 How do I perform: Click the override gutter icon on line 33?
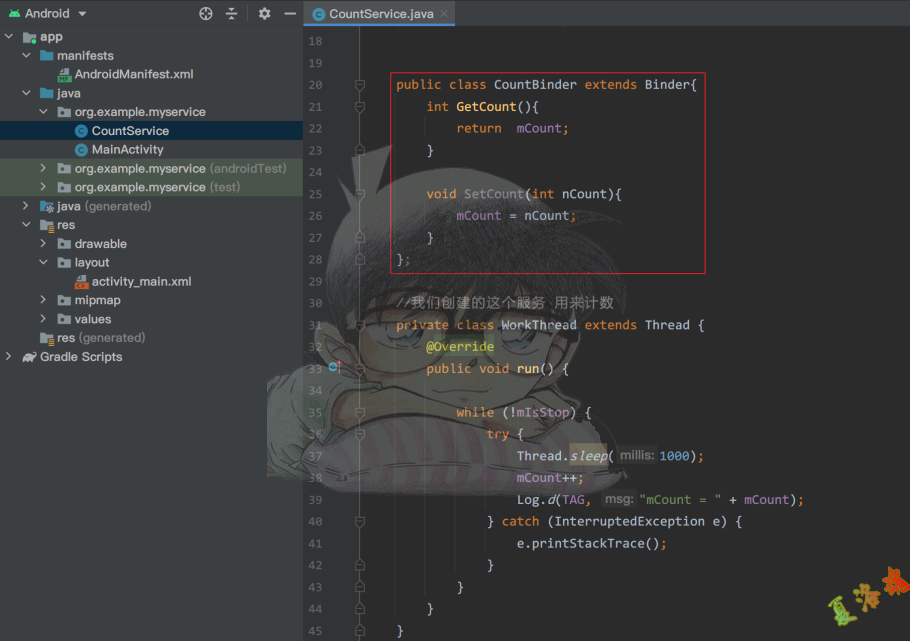[x=334, y=368]
